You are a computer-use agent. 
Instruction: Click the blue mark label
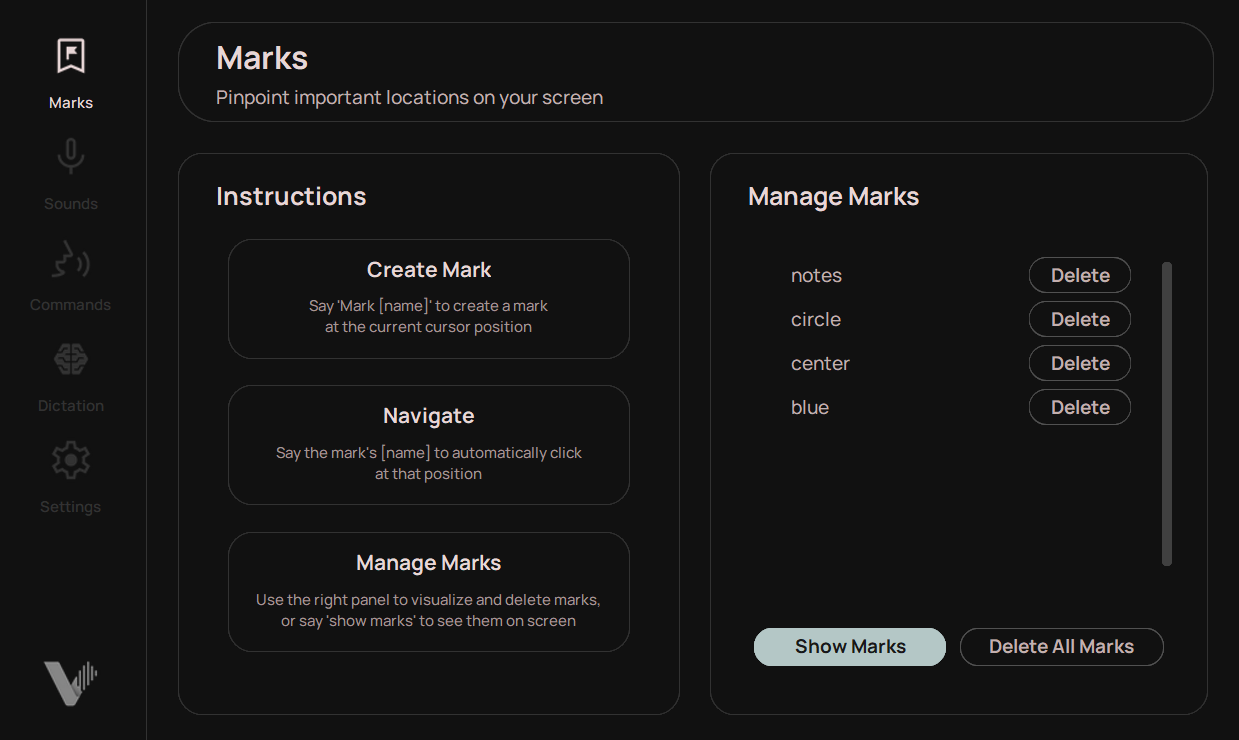810,407
